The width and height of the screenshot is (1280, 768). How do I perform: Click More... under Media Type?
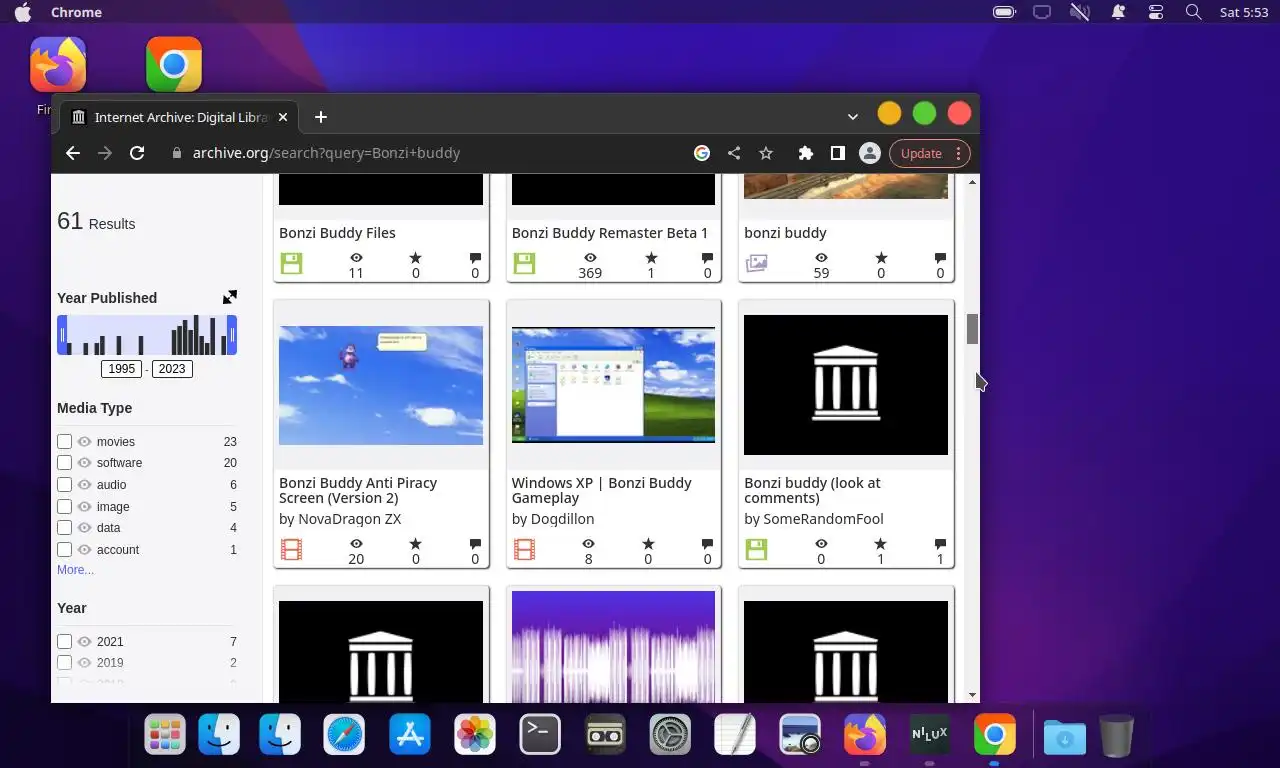tap(75, 570)
